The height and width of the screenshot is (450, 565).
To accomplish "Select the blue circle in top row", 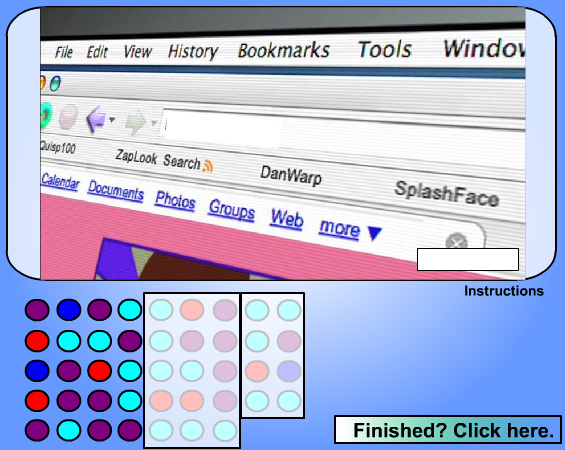I will 68,310.
